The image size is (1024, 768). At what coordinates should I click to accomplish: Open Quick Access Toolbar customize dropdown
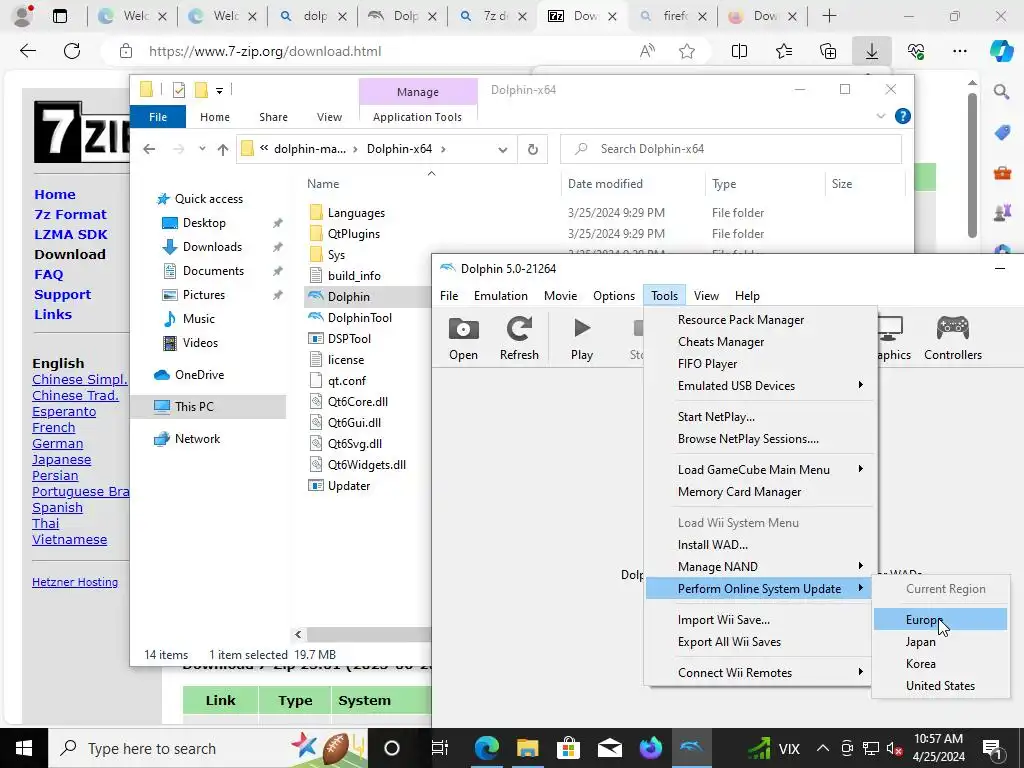219,91
